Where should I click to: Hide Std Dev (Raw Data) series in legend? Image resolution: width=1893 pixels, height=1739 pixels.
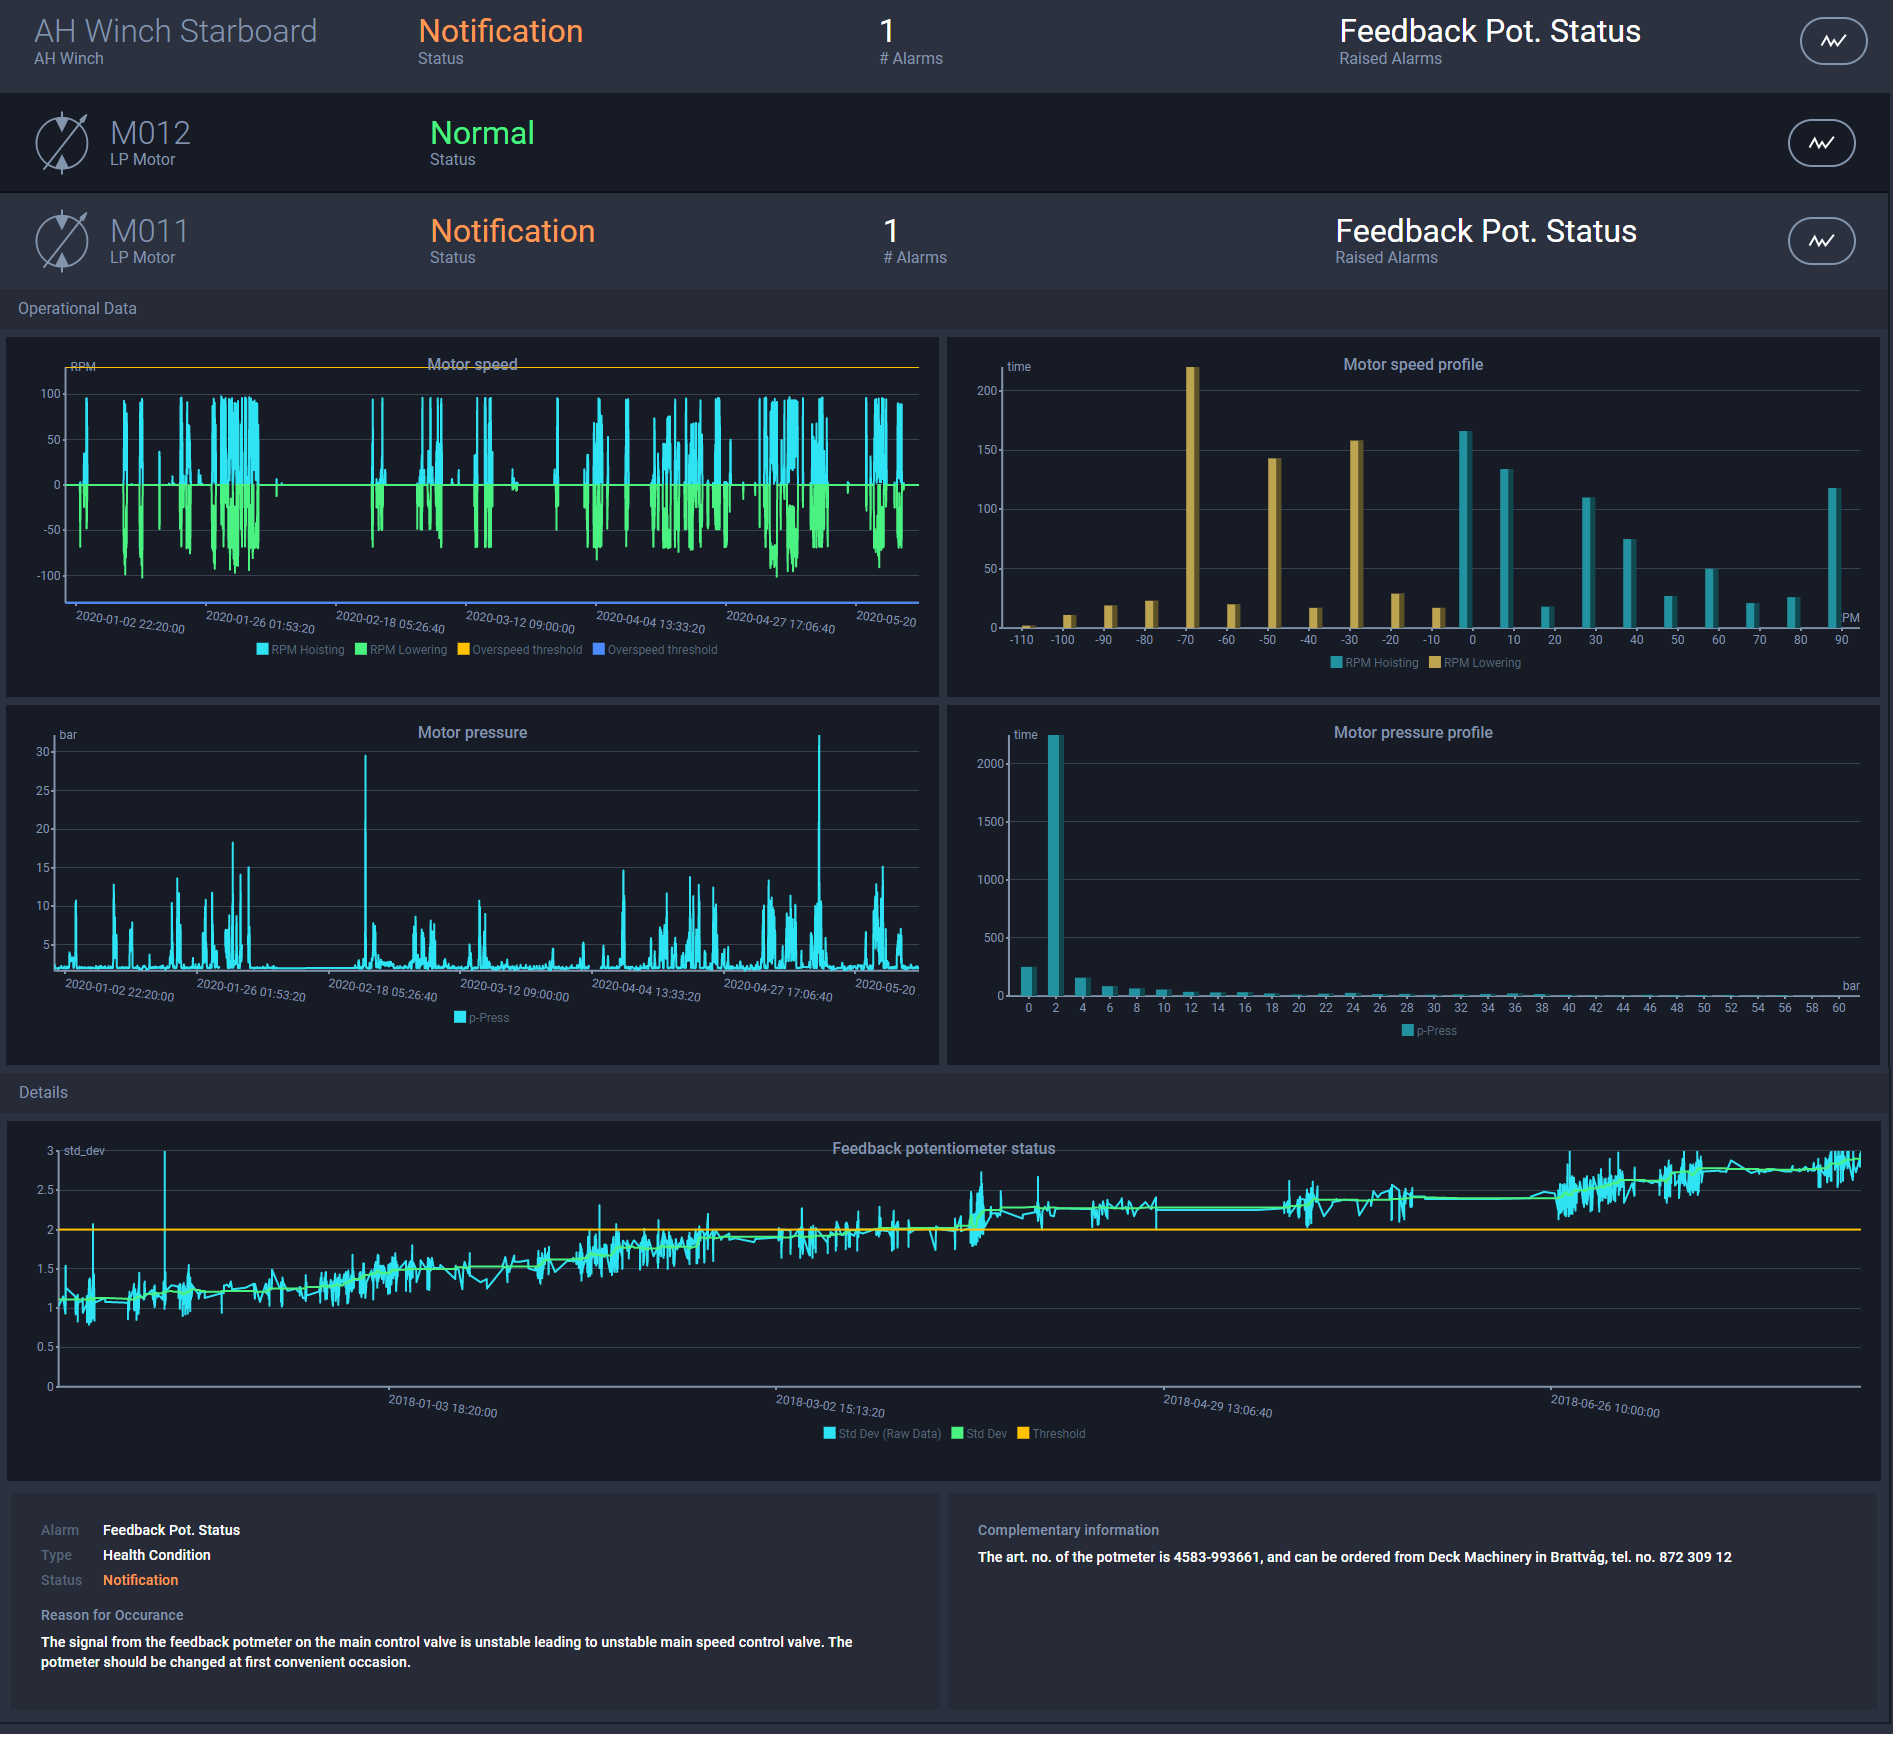(x=882, y=1434)
